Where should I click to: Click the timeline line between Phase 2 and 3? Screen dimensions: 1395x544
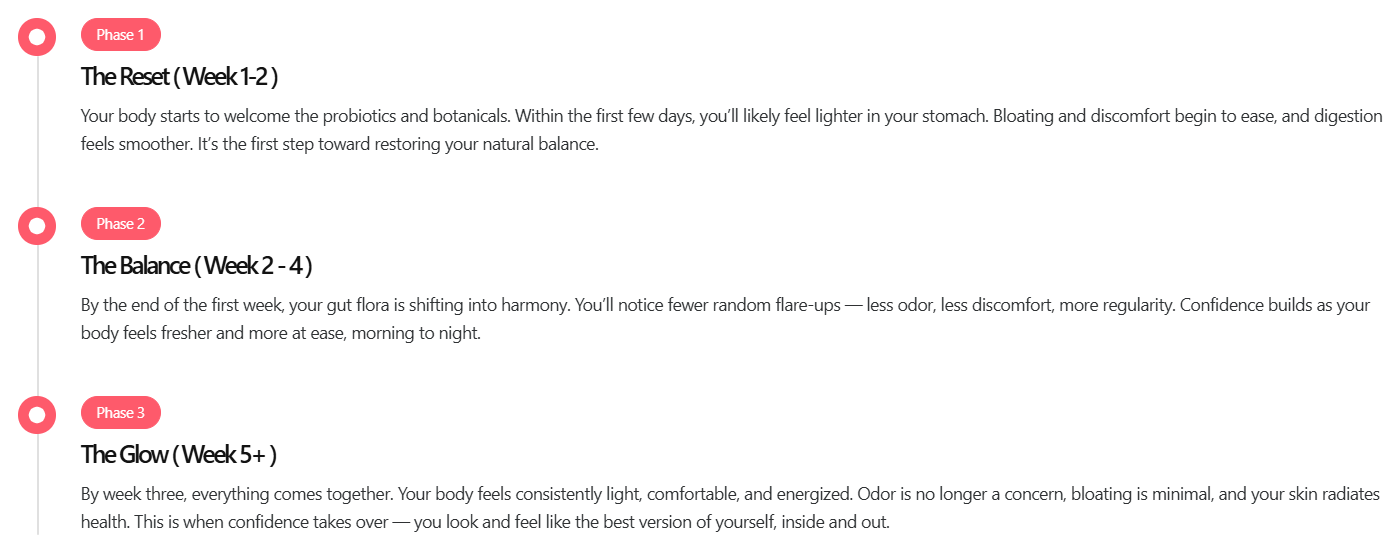37,320
